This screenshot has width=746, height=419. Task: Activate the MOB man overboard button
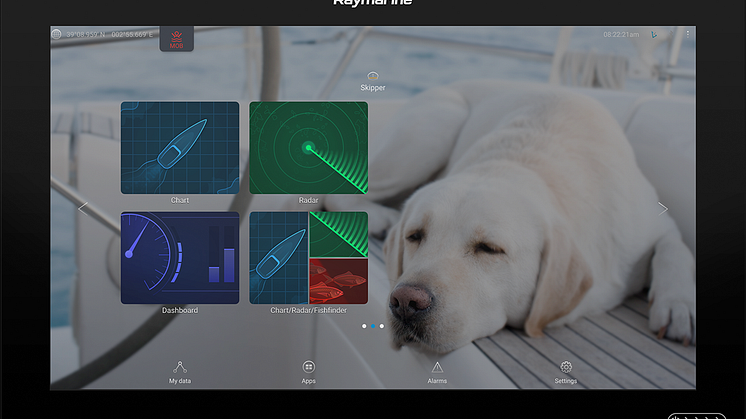point(177,39)
